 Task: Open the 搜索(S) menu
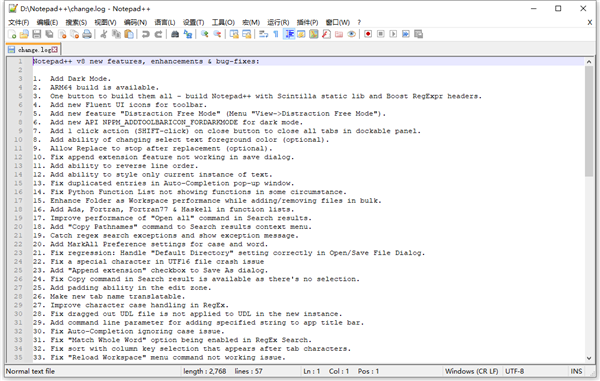76,23
